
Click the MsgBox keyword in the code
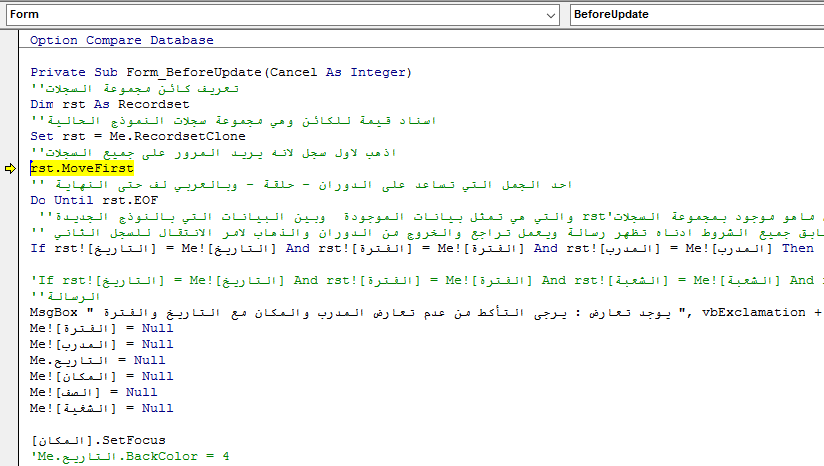click(50, 312)
